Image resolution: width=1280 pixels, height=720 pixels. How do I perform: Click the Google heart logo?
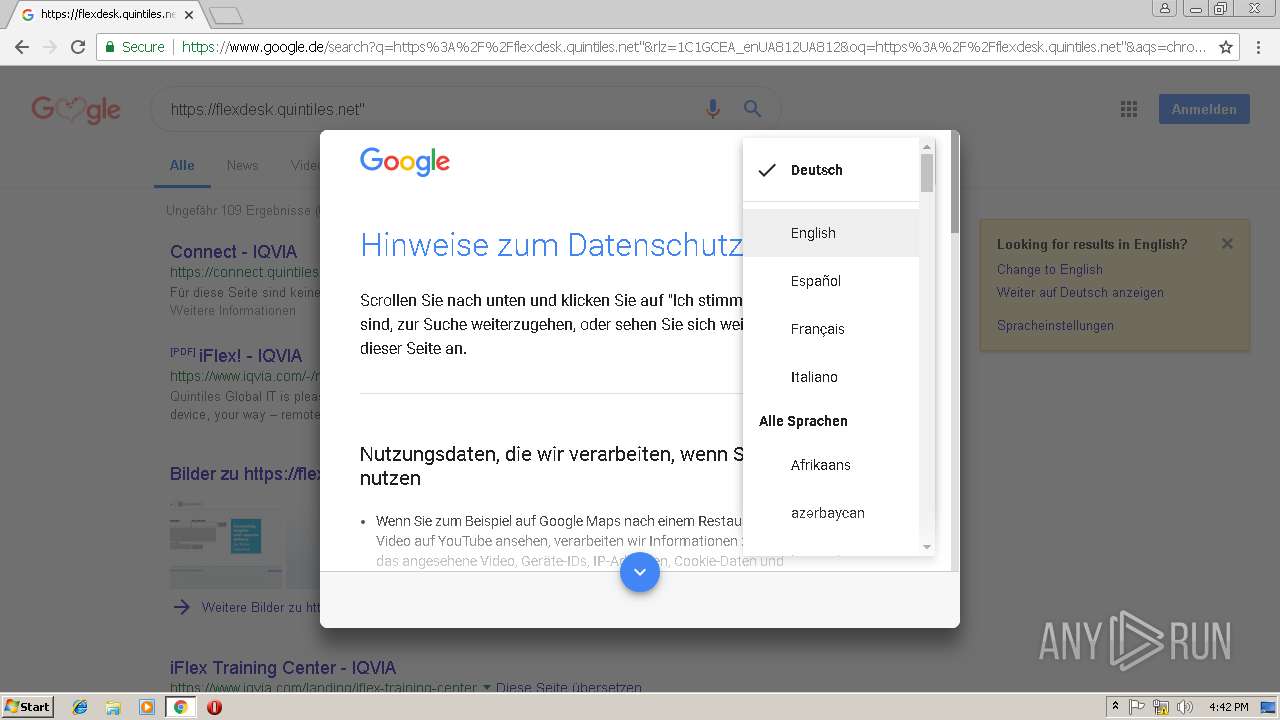coord(76,109)
